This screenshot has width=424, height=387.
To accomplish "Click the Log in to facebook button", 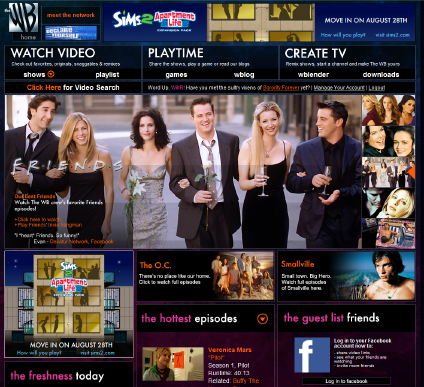I will 346,381.
